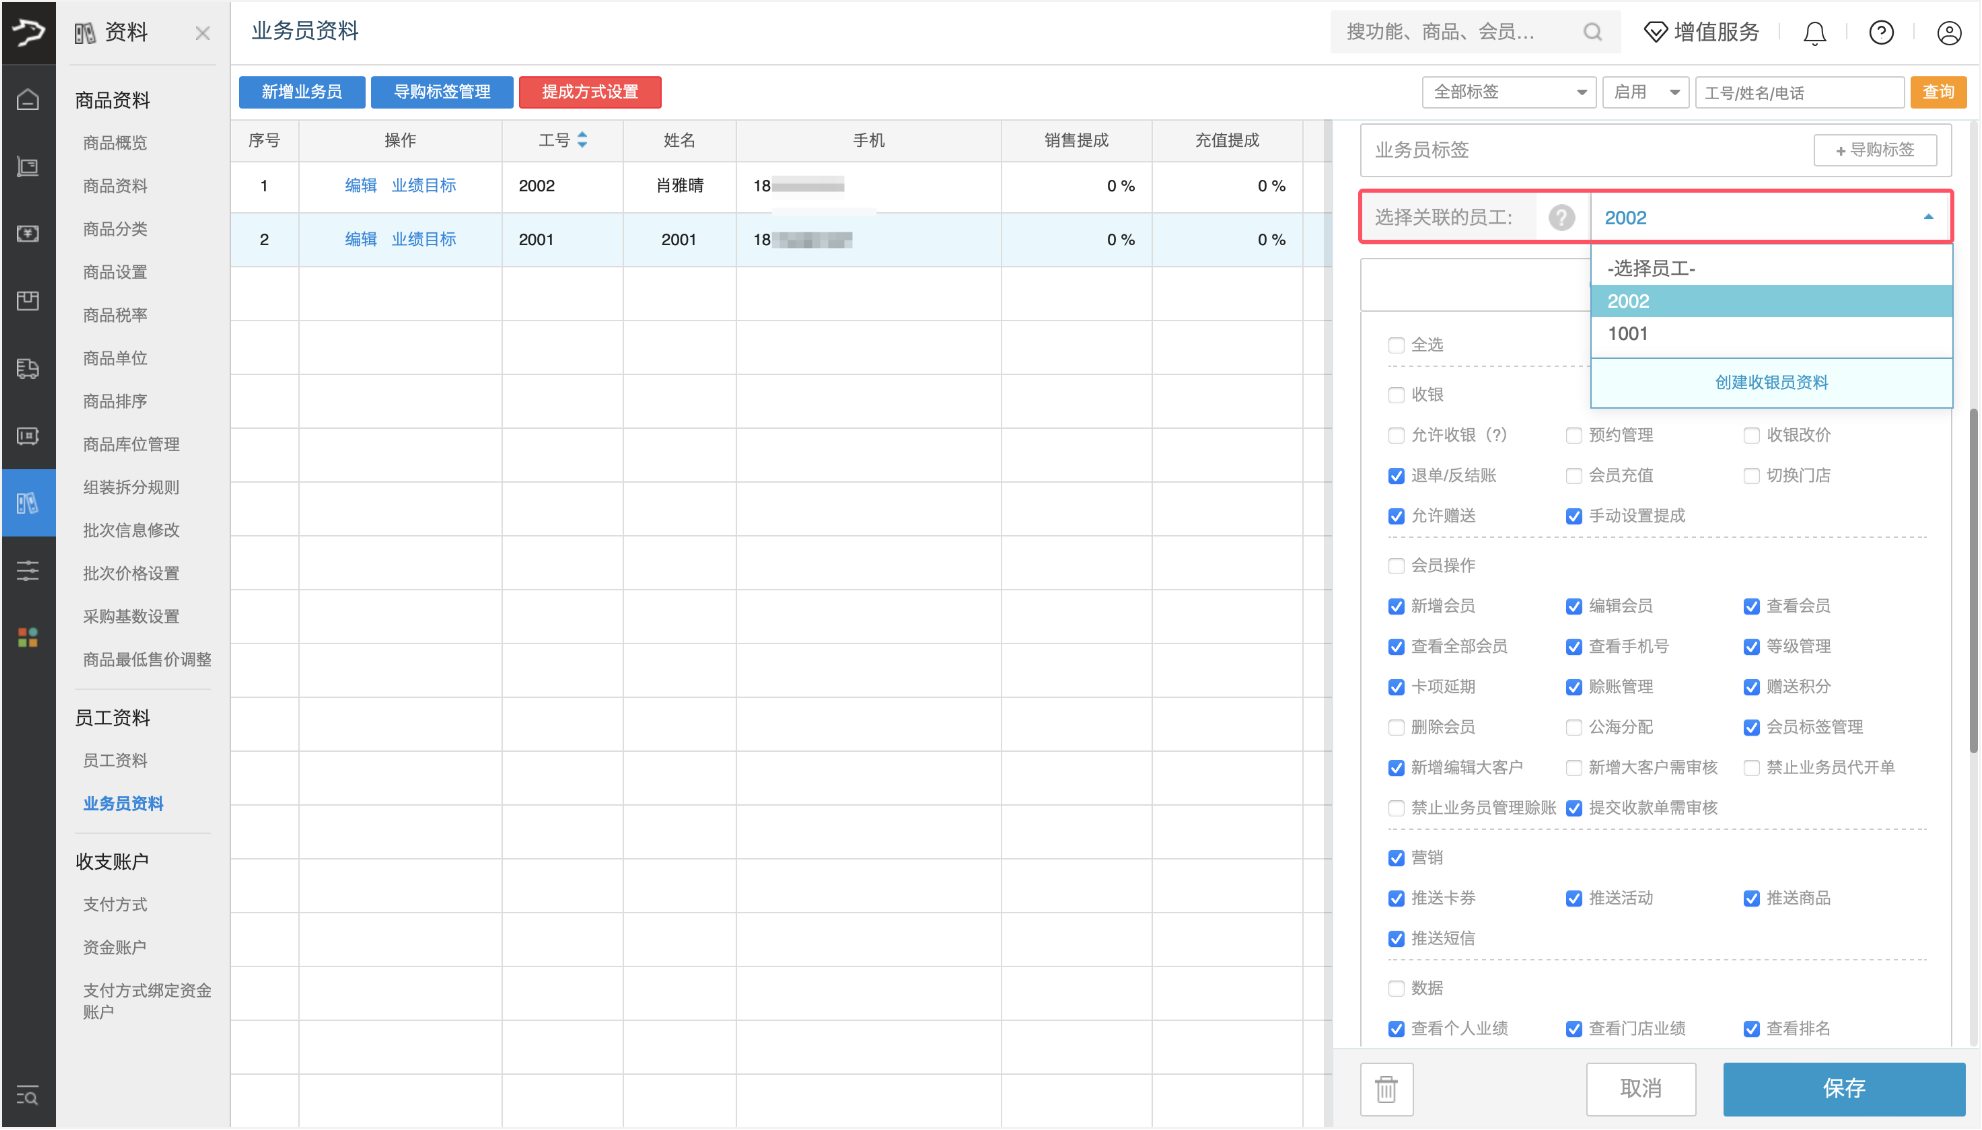Click the search magnifier icon in top search box
1982x1130 pixels.
1592,33
